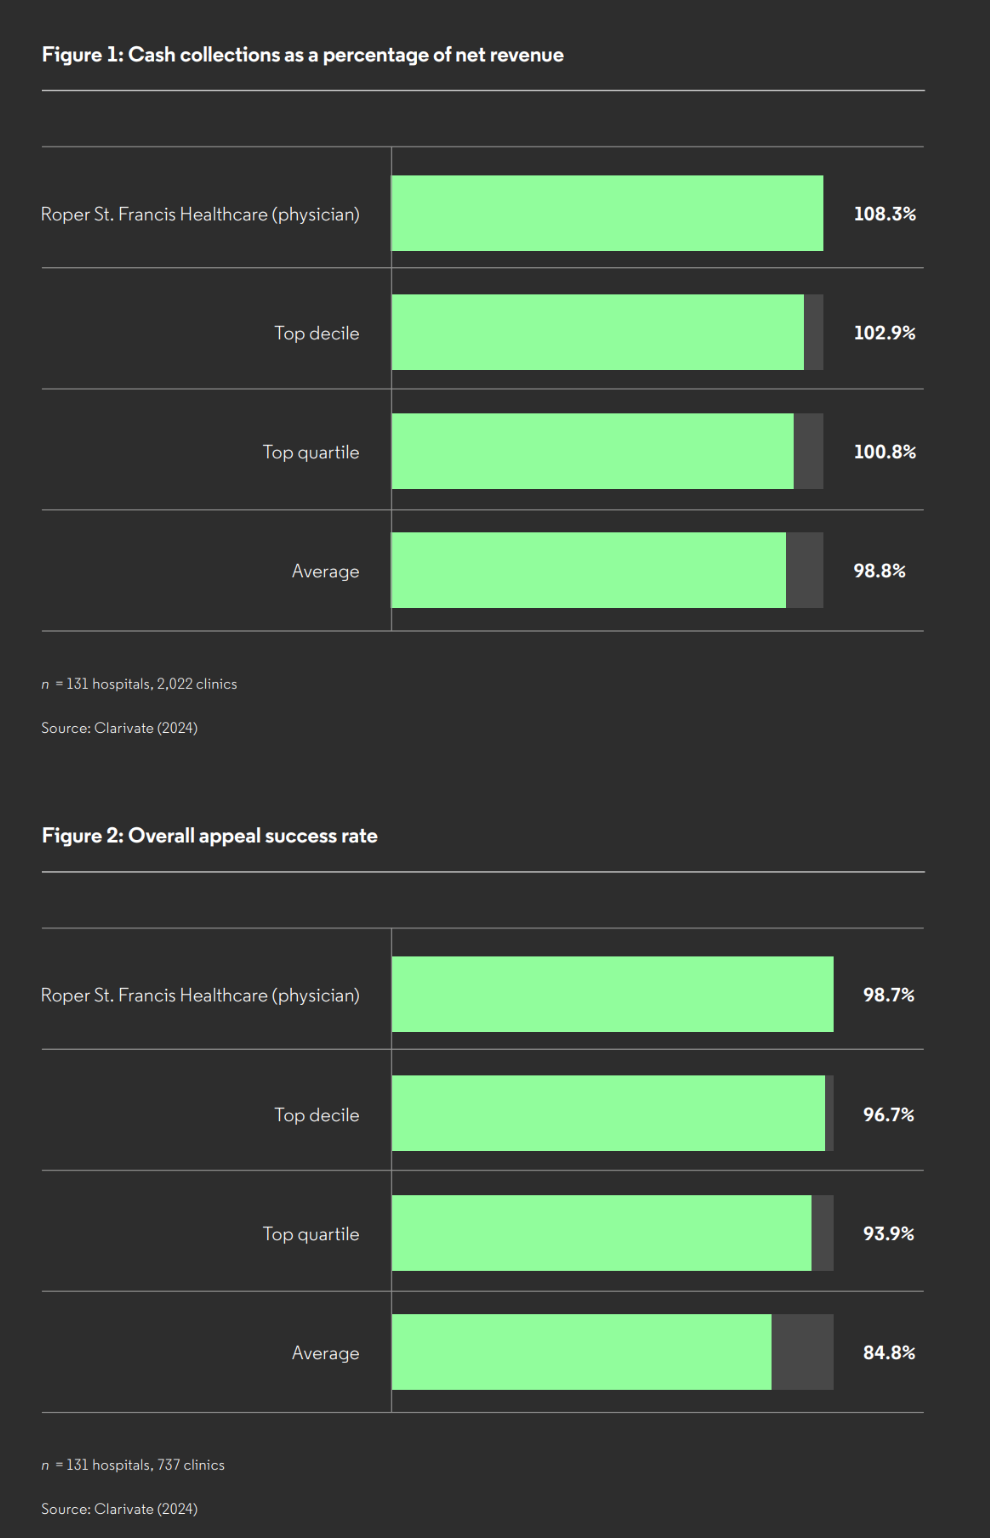990x1538 pixels.
Task: Select the 108.3% value label
Action: tap(884, 214)
